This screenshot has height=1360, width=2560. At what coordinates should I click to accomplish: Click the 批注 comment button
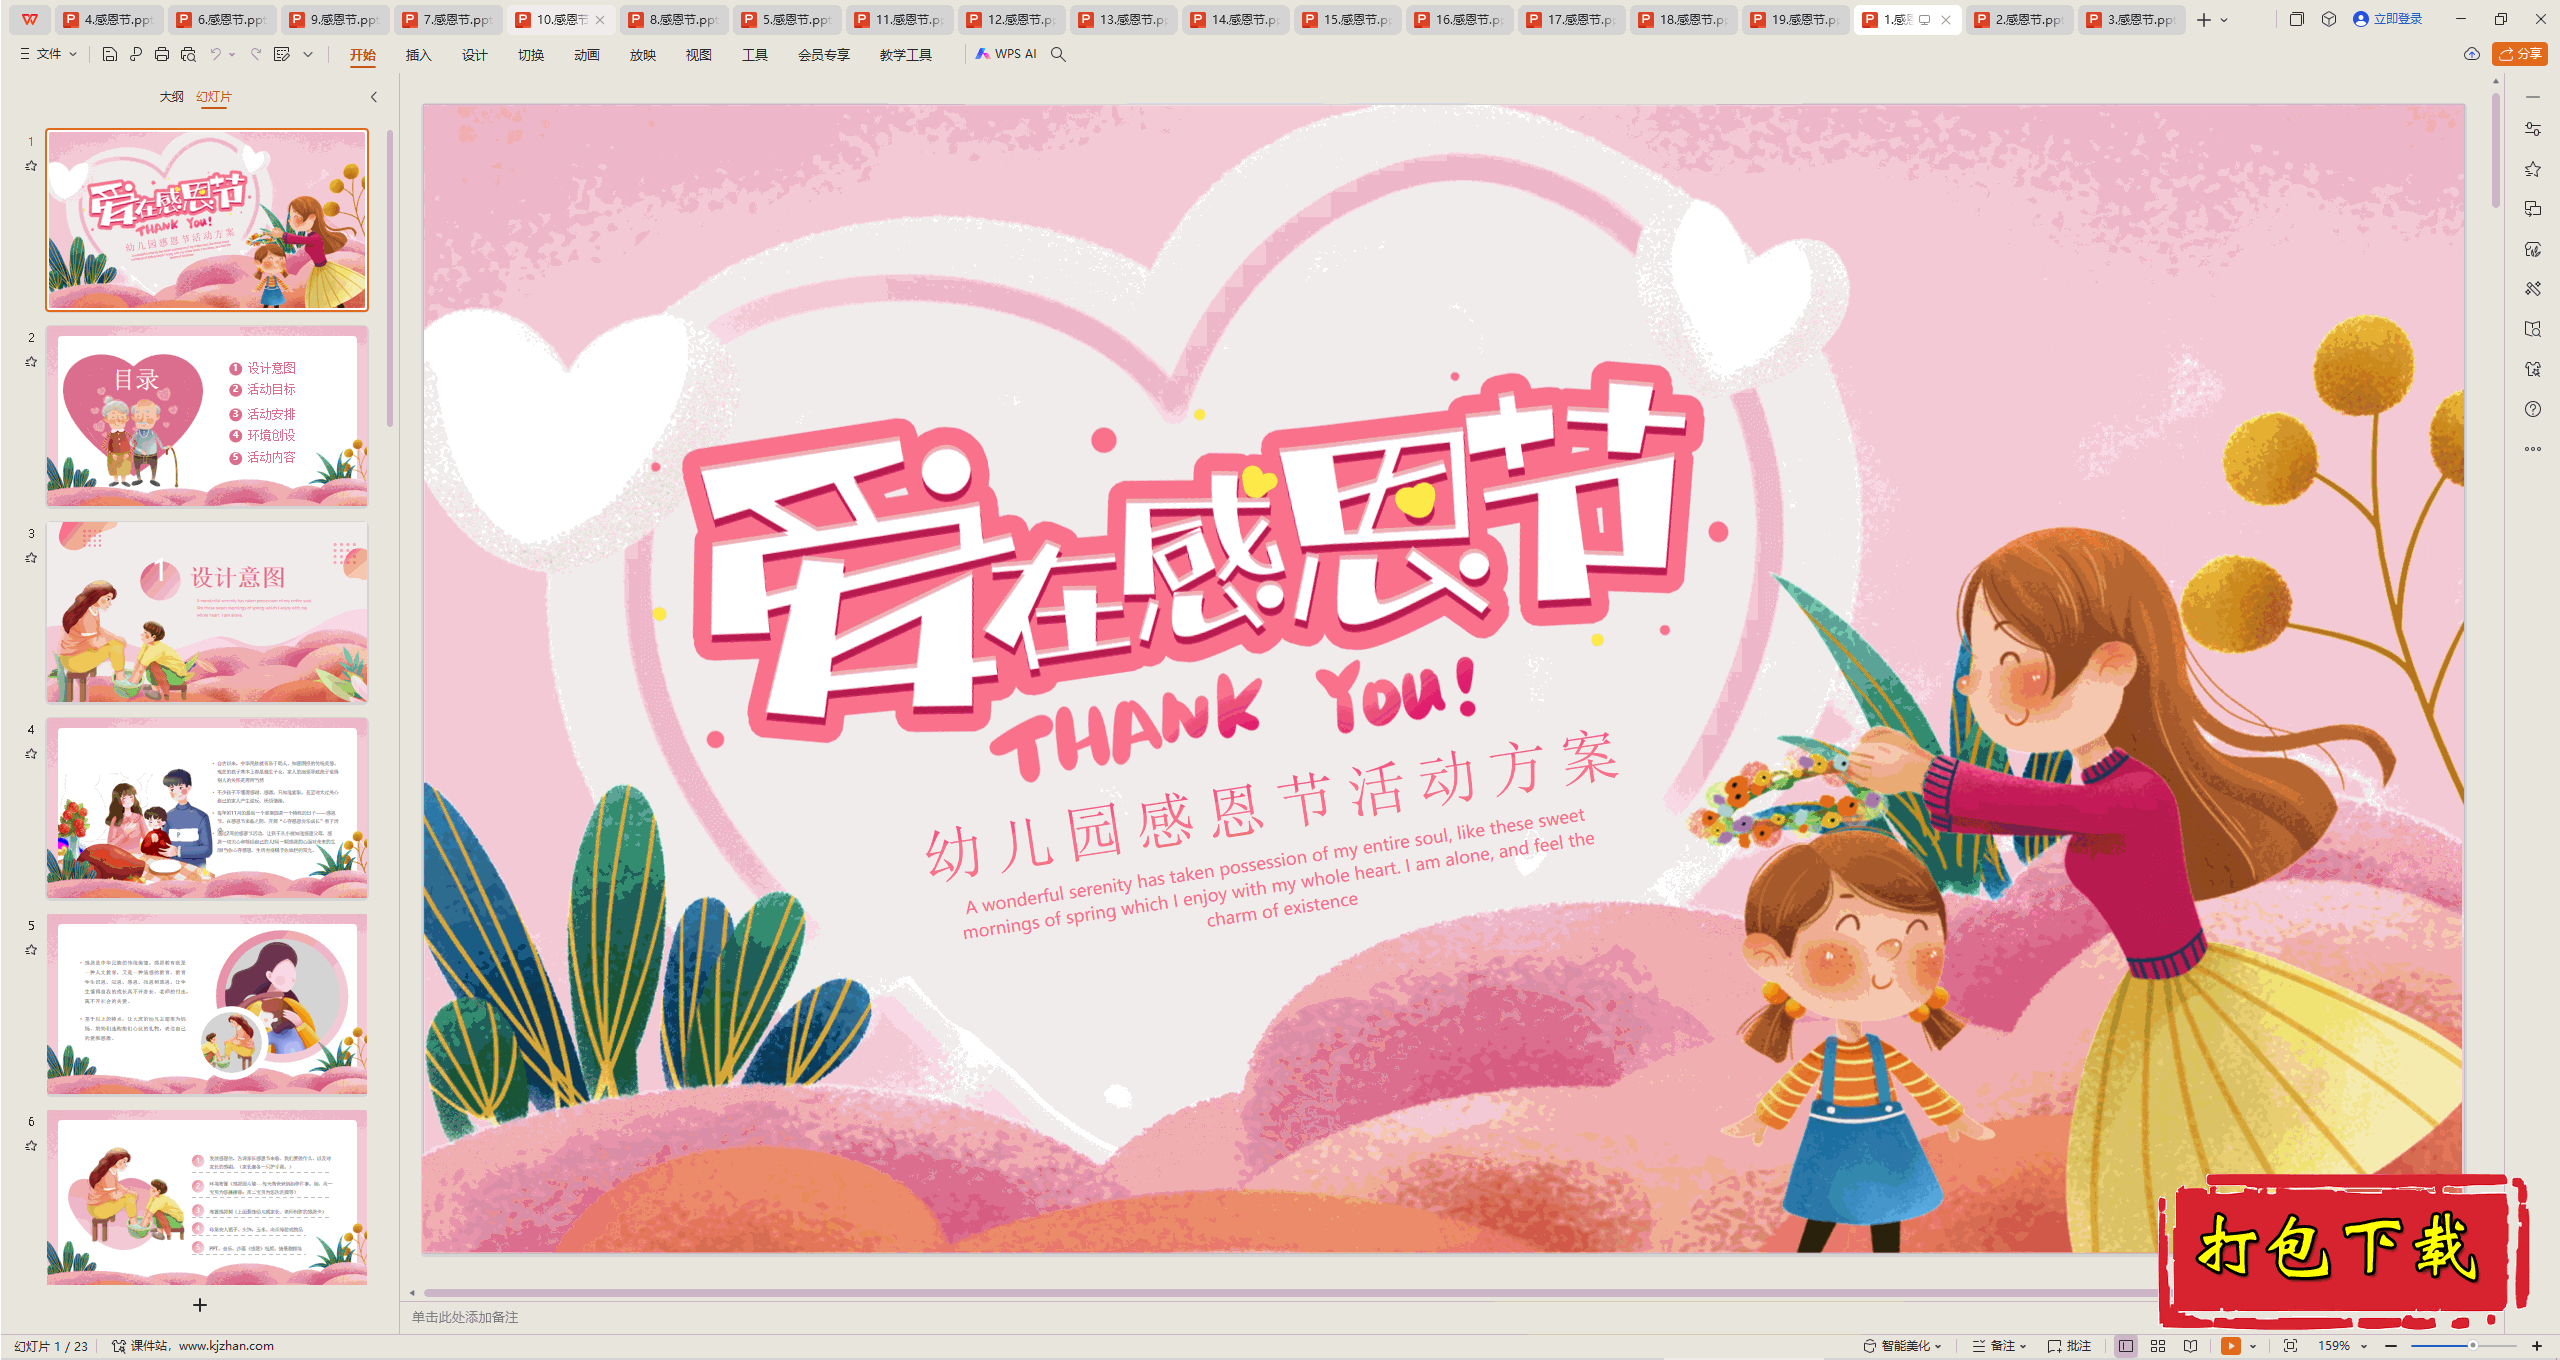(x=2070, y=1346)
